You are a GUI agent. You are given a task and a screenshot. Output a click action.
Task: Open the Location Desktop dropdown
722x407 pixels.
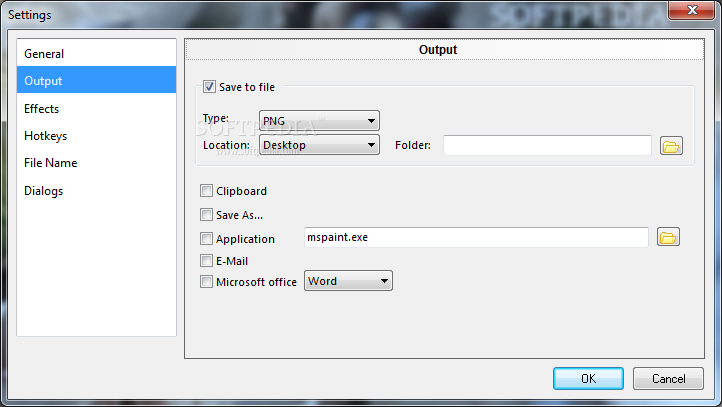[319, 145]
